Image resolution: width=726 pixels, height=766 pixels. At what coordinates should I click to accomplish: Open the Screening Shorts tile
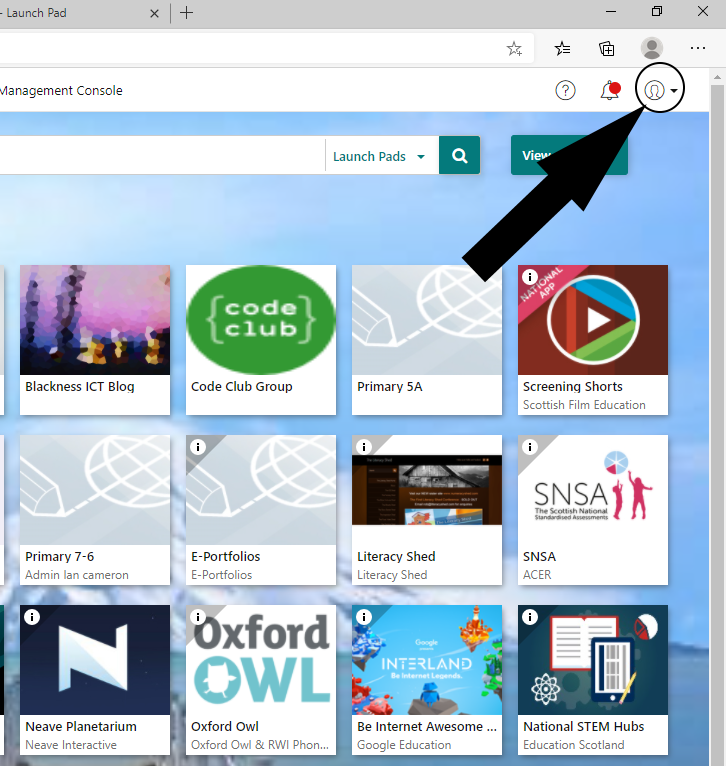593,340
